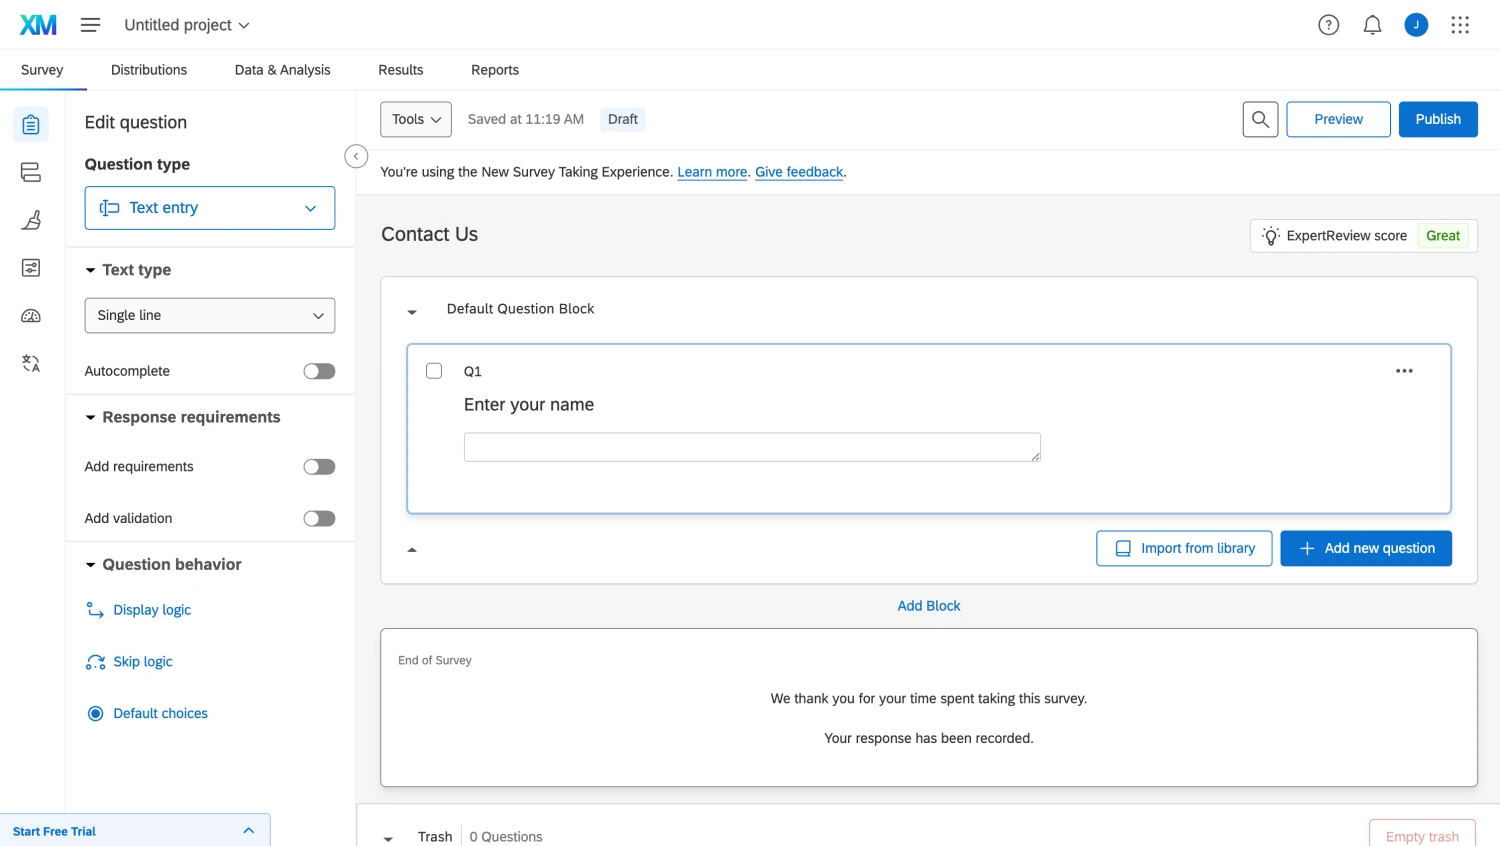Turn on Add requirements toggle
This screenshot has width=1500, height=846.
click(x=319, y=467)
